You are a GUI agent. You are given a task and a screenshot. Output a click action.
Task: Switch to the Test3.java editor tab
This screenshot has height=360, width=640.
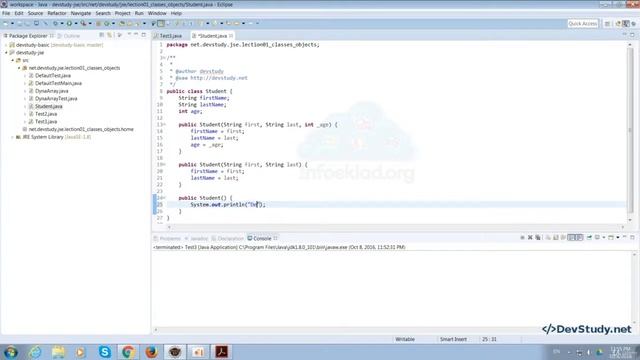[x=170, y=36]
